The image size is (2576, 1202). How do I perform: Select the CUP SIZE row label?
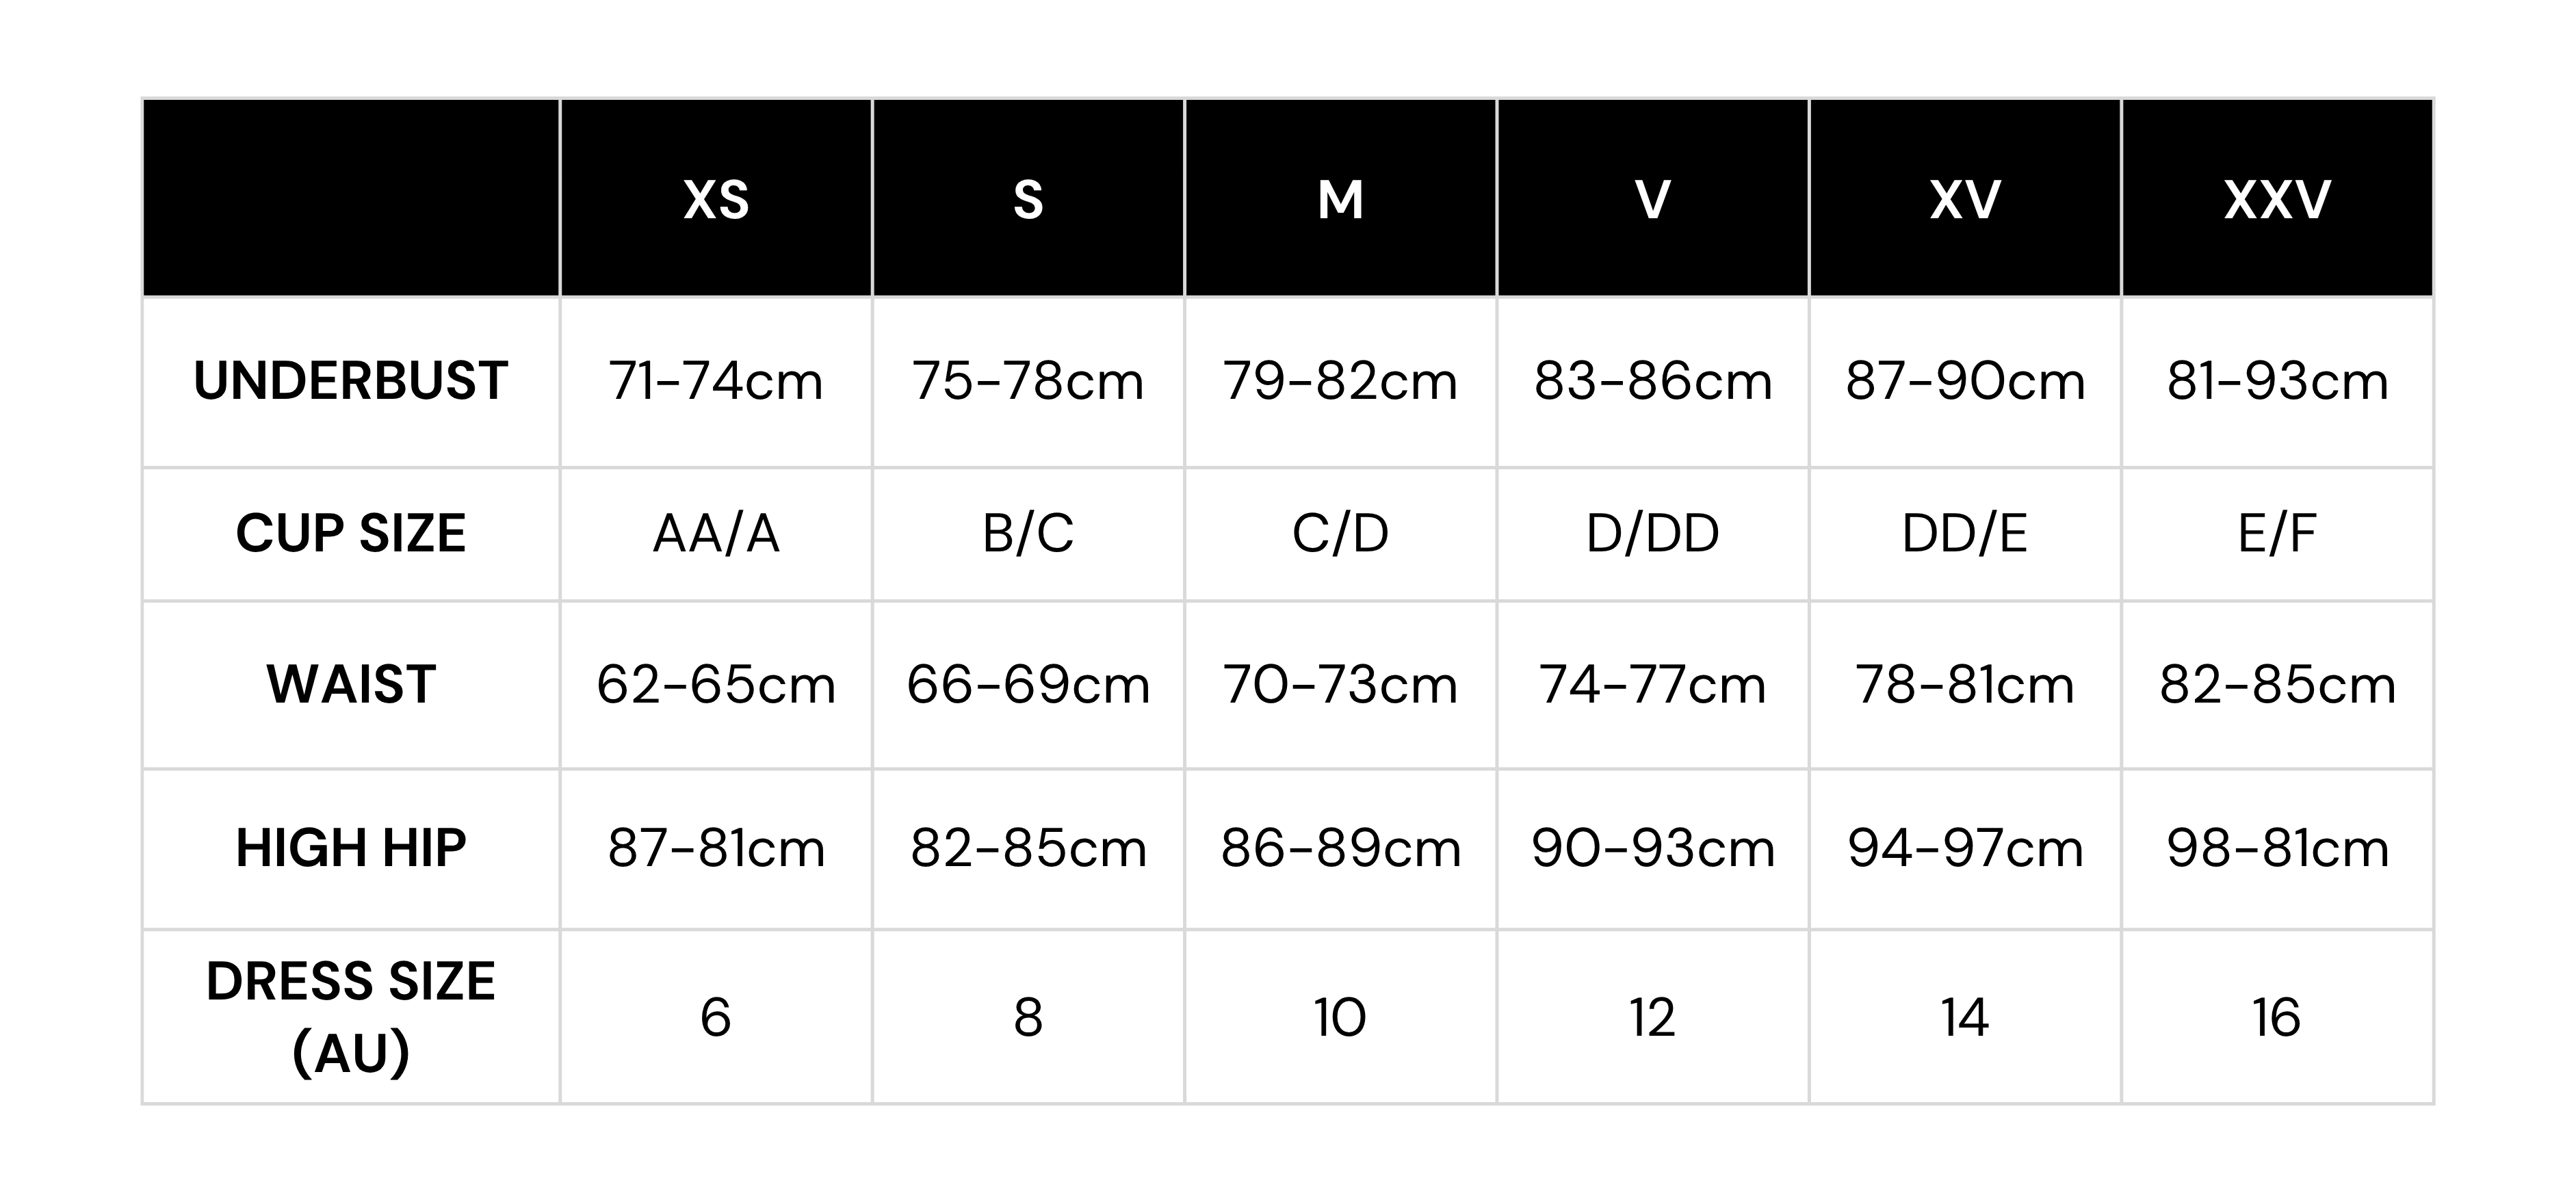[x=351, y=533]
